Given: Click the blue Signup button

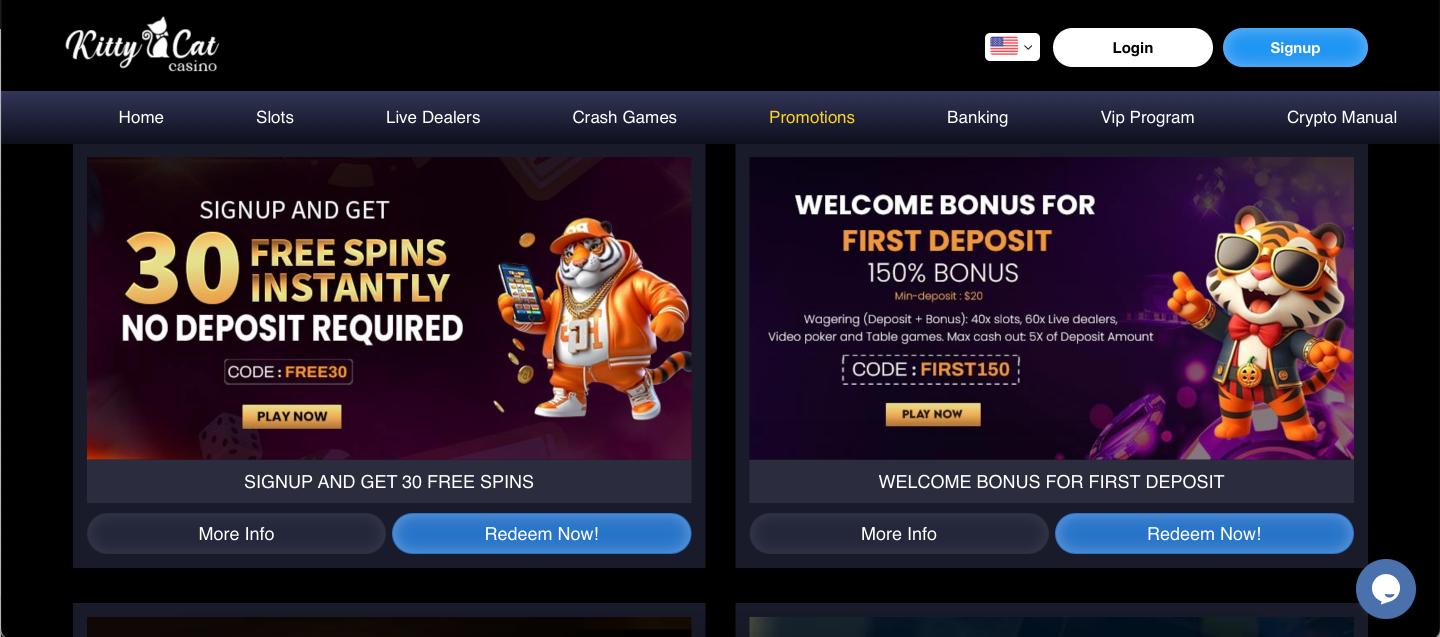Looking at the screenshot, I should 1295,48.
